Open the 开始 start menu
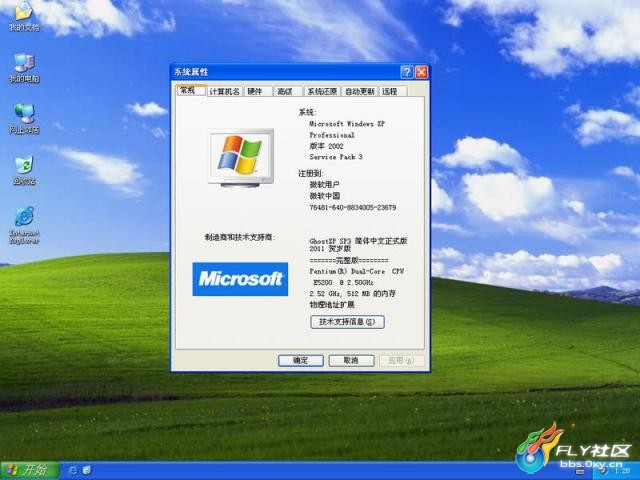Viewport: 640px width, 480px height. (x=30, y=471)
